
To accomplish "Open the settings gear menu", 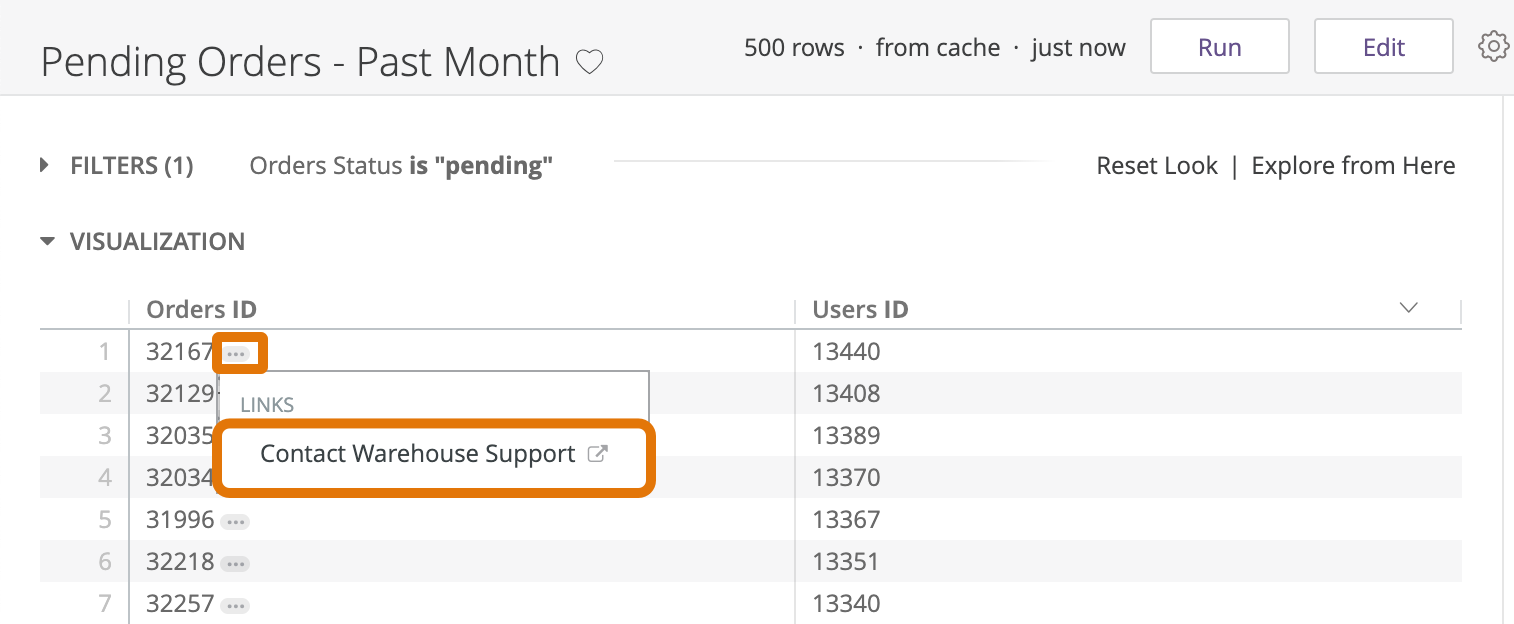I will (x=1493, y=46).
